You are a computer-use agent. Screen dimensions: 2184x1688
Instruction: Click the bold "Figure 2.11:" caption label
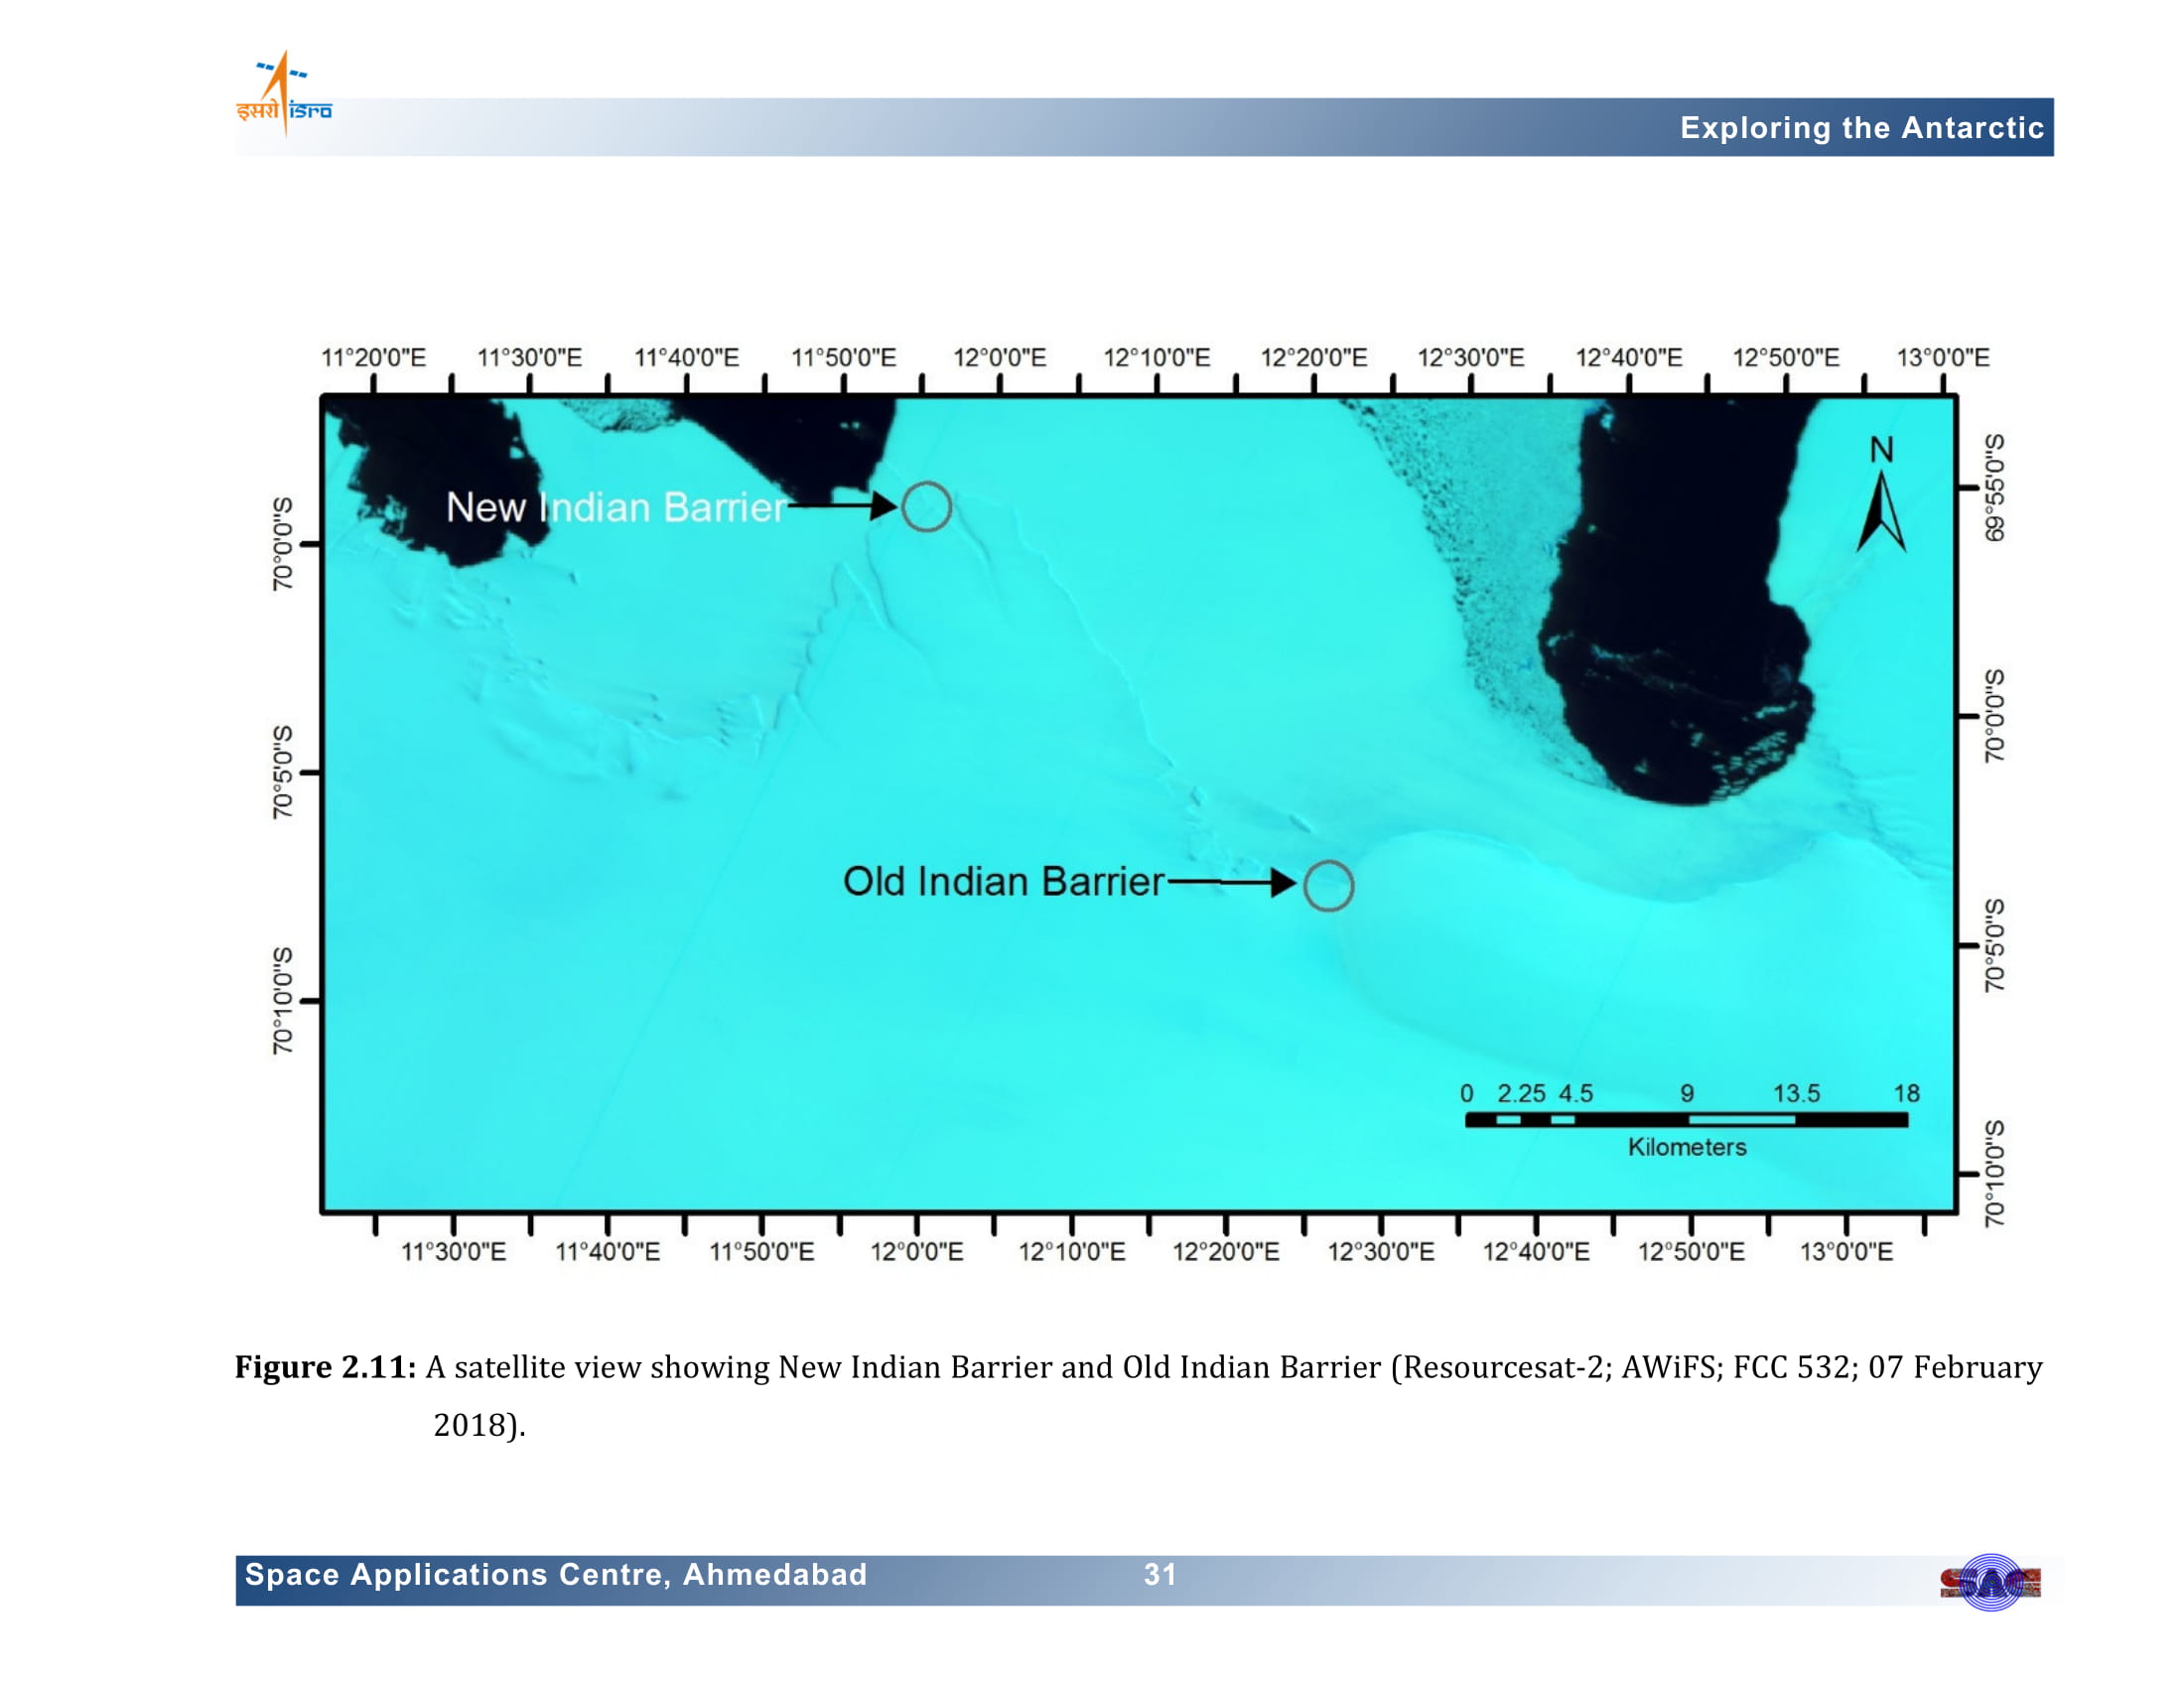tap(325, 1367)
